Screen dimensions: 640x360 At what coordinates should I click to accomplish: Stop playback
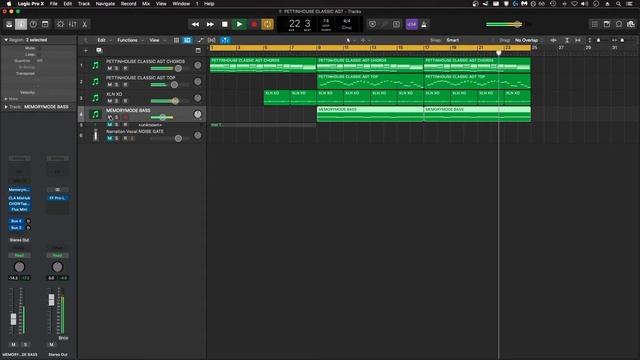(224, 24)
